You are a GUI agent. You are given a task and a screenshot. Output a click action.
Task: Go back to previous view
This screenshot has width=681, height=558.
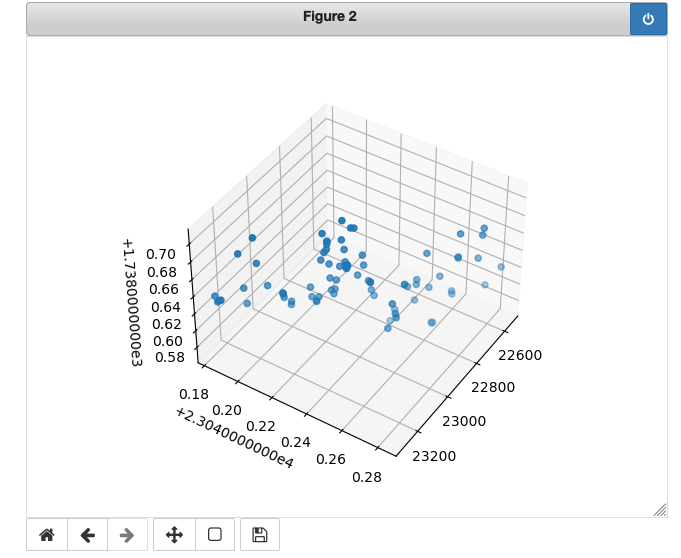pos(87,535)
